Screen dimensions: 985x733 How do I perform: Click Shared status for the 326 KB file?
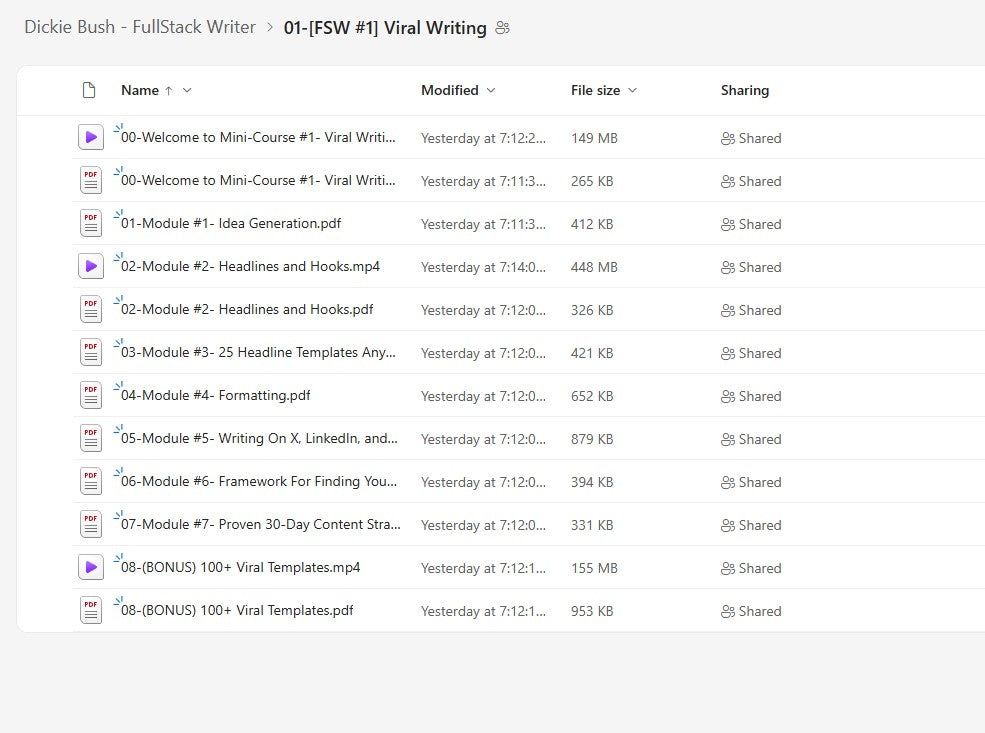coord(751,310)
